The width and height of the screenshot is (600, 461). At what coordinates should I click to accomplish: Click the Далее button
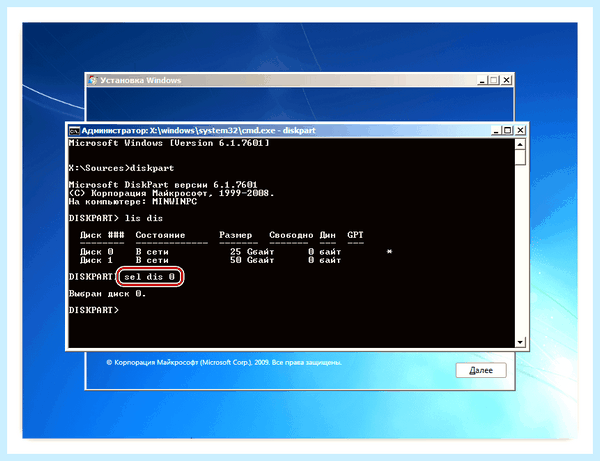(481, 370)
